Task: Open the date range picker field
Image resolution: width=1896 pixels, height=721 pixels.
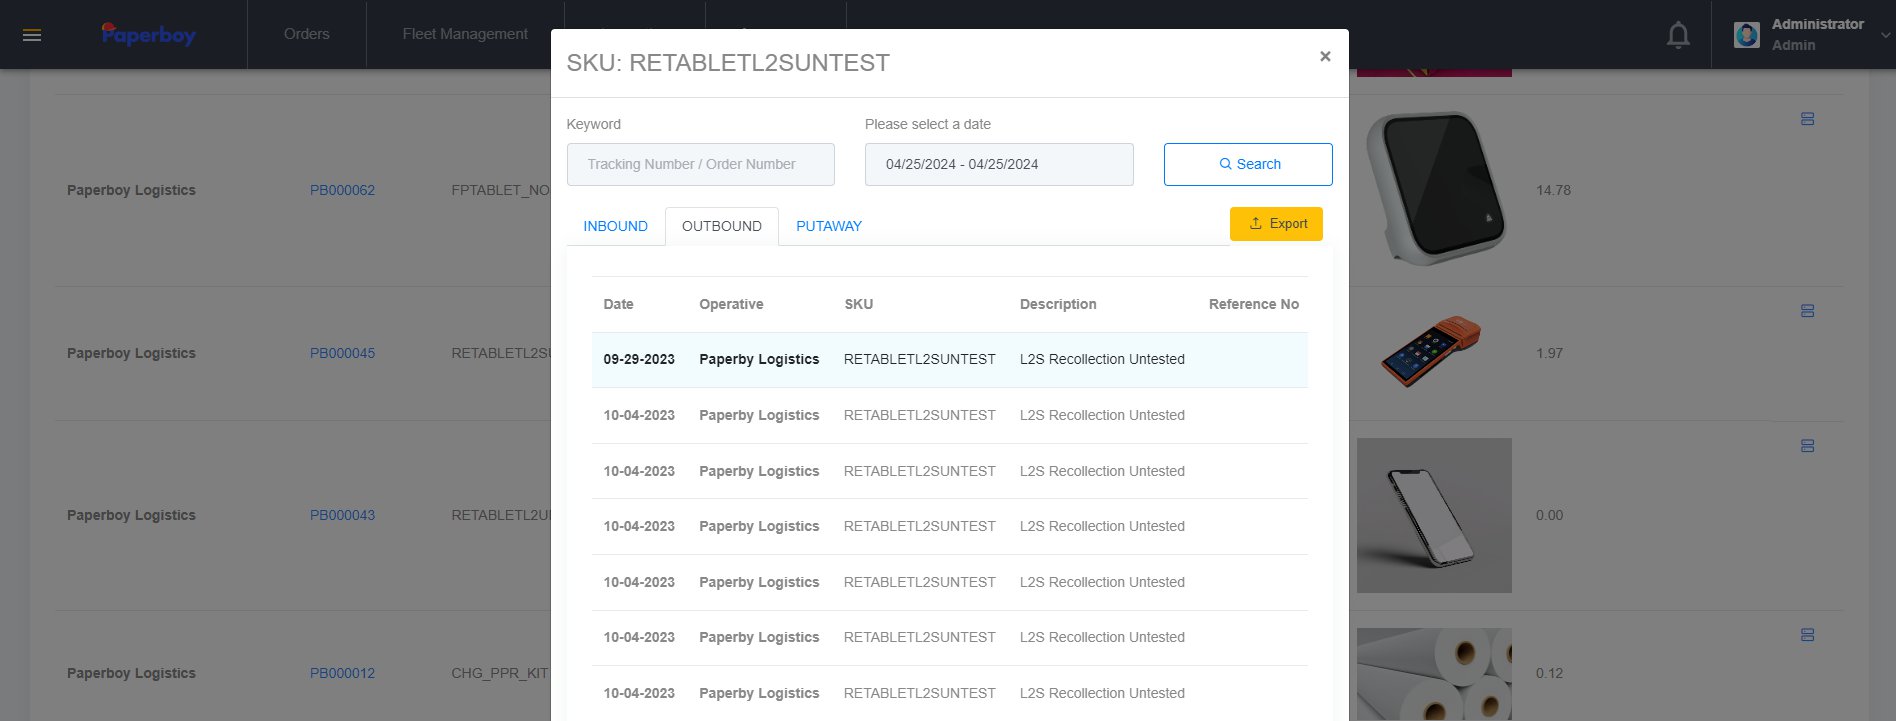Action: [x=998, y=164]
